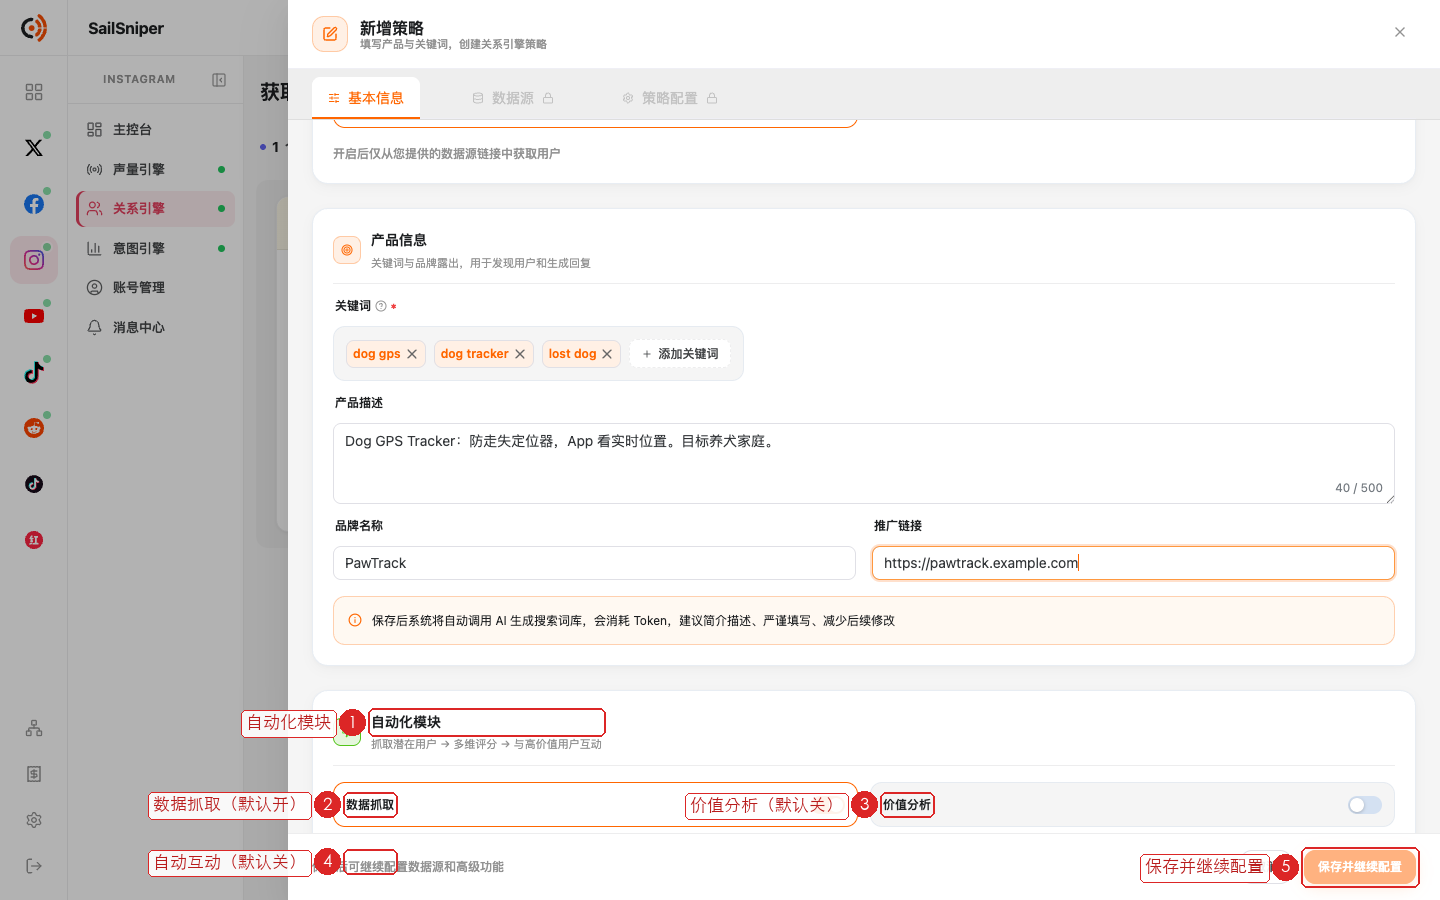Grab the 产品描述 textarea resize handle
The image size is (1440, 900).
[1389, 498]
